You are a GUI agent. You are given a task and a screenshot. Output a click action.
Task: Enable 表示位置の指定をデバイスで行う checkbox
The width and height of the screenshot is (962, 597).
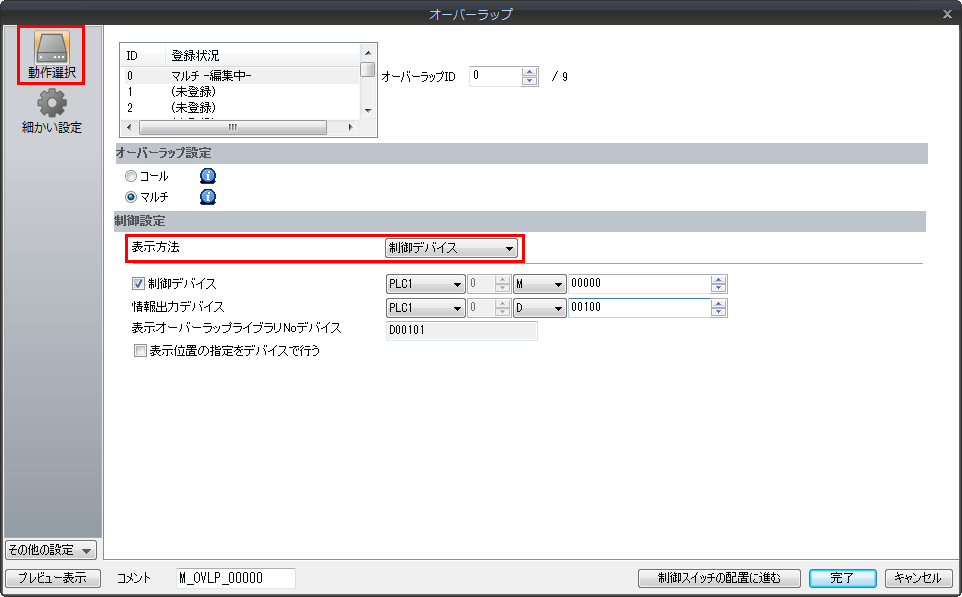(139, 351)
